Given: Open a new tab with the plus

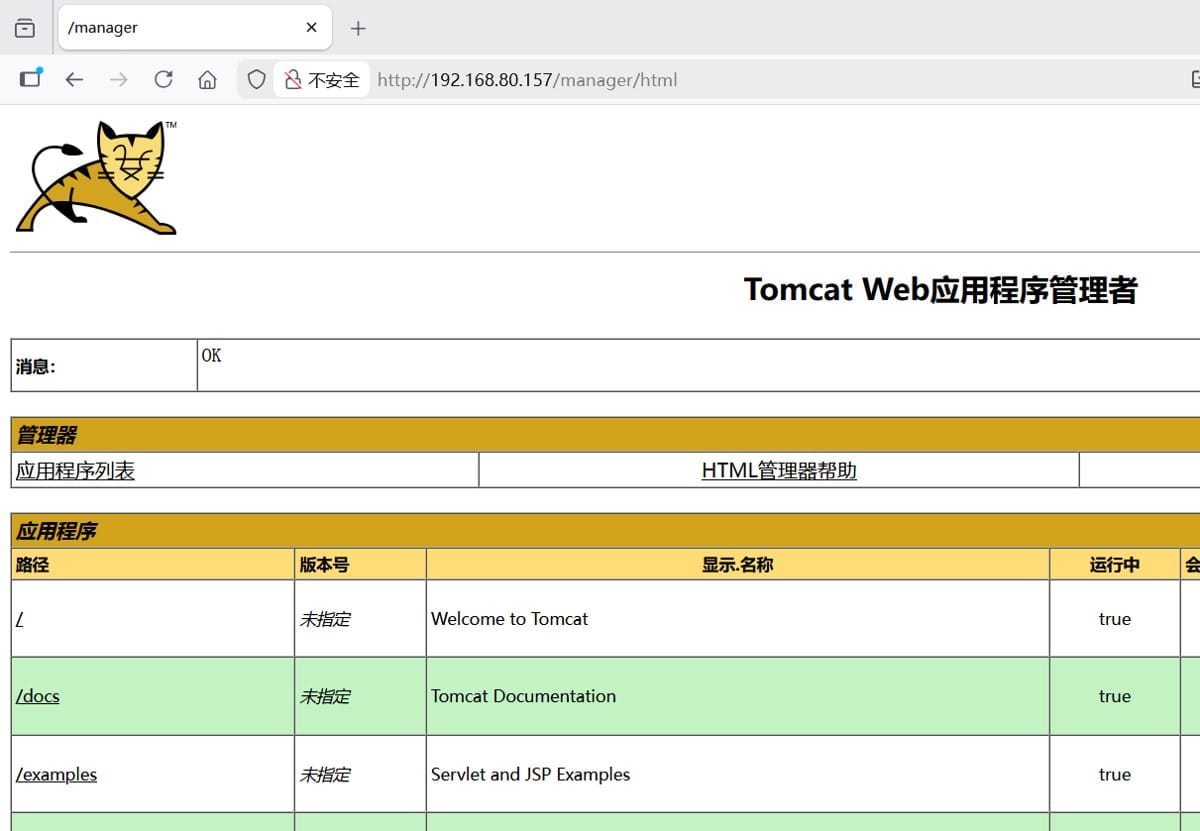Looking at the screenshot, I should click(358, 28).
